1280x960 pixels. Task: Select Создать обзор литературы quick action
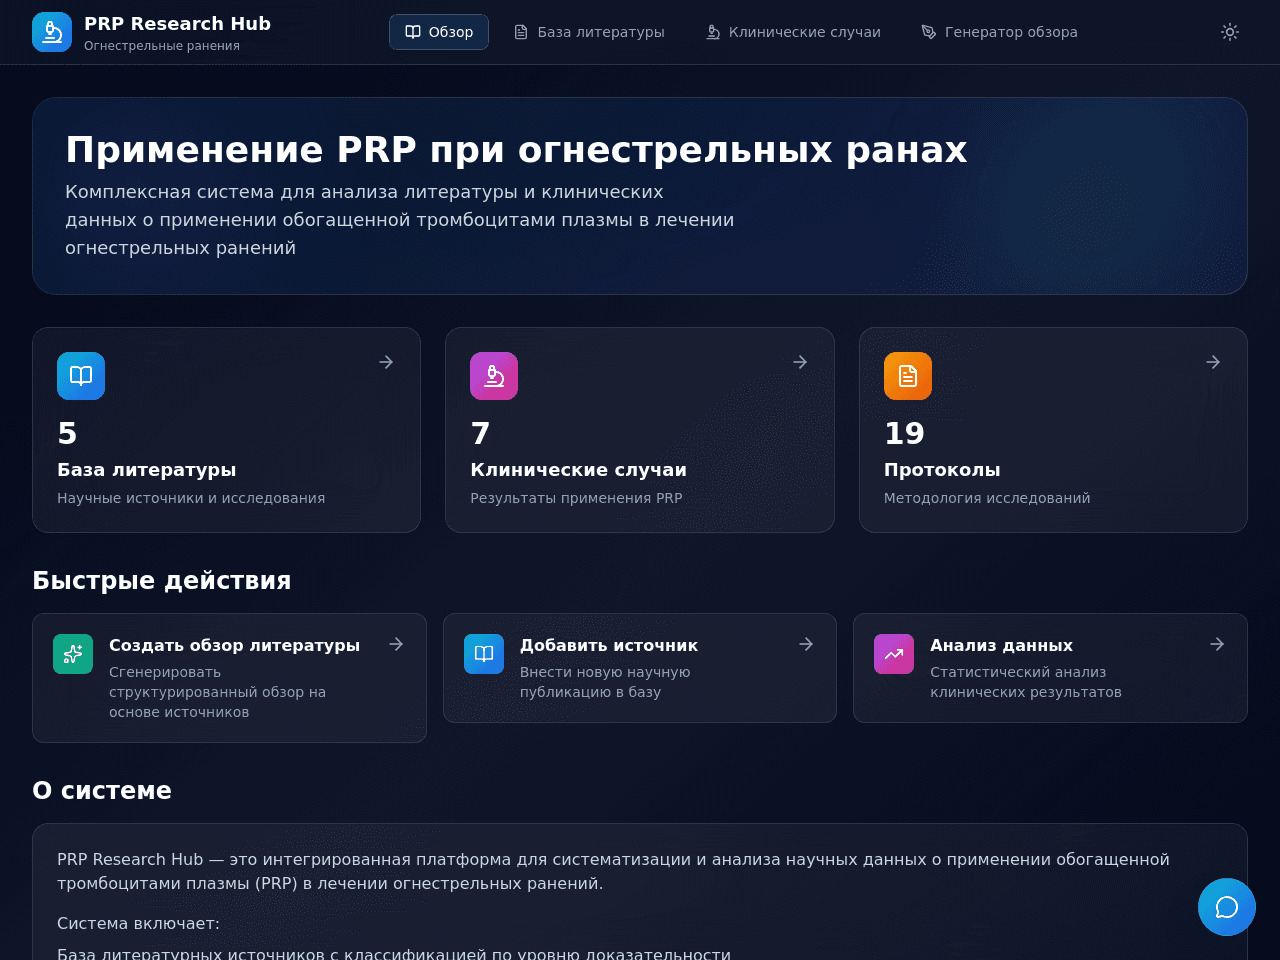[229, 678]
